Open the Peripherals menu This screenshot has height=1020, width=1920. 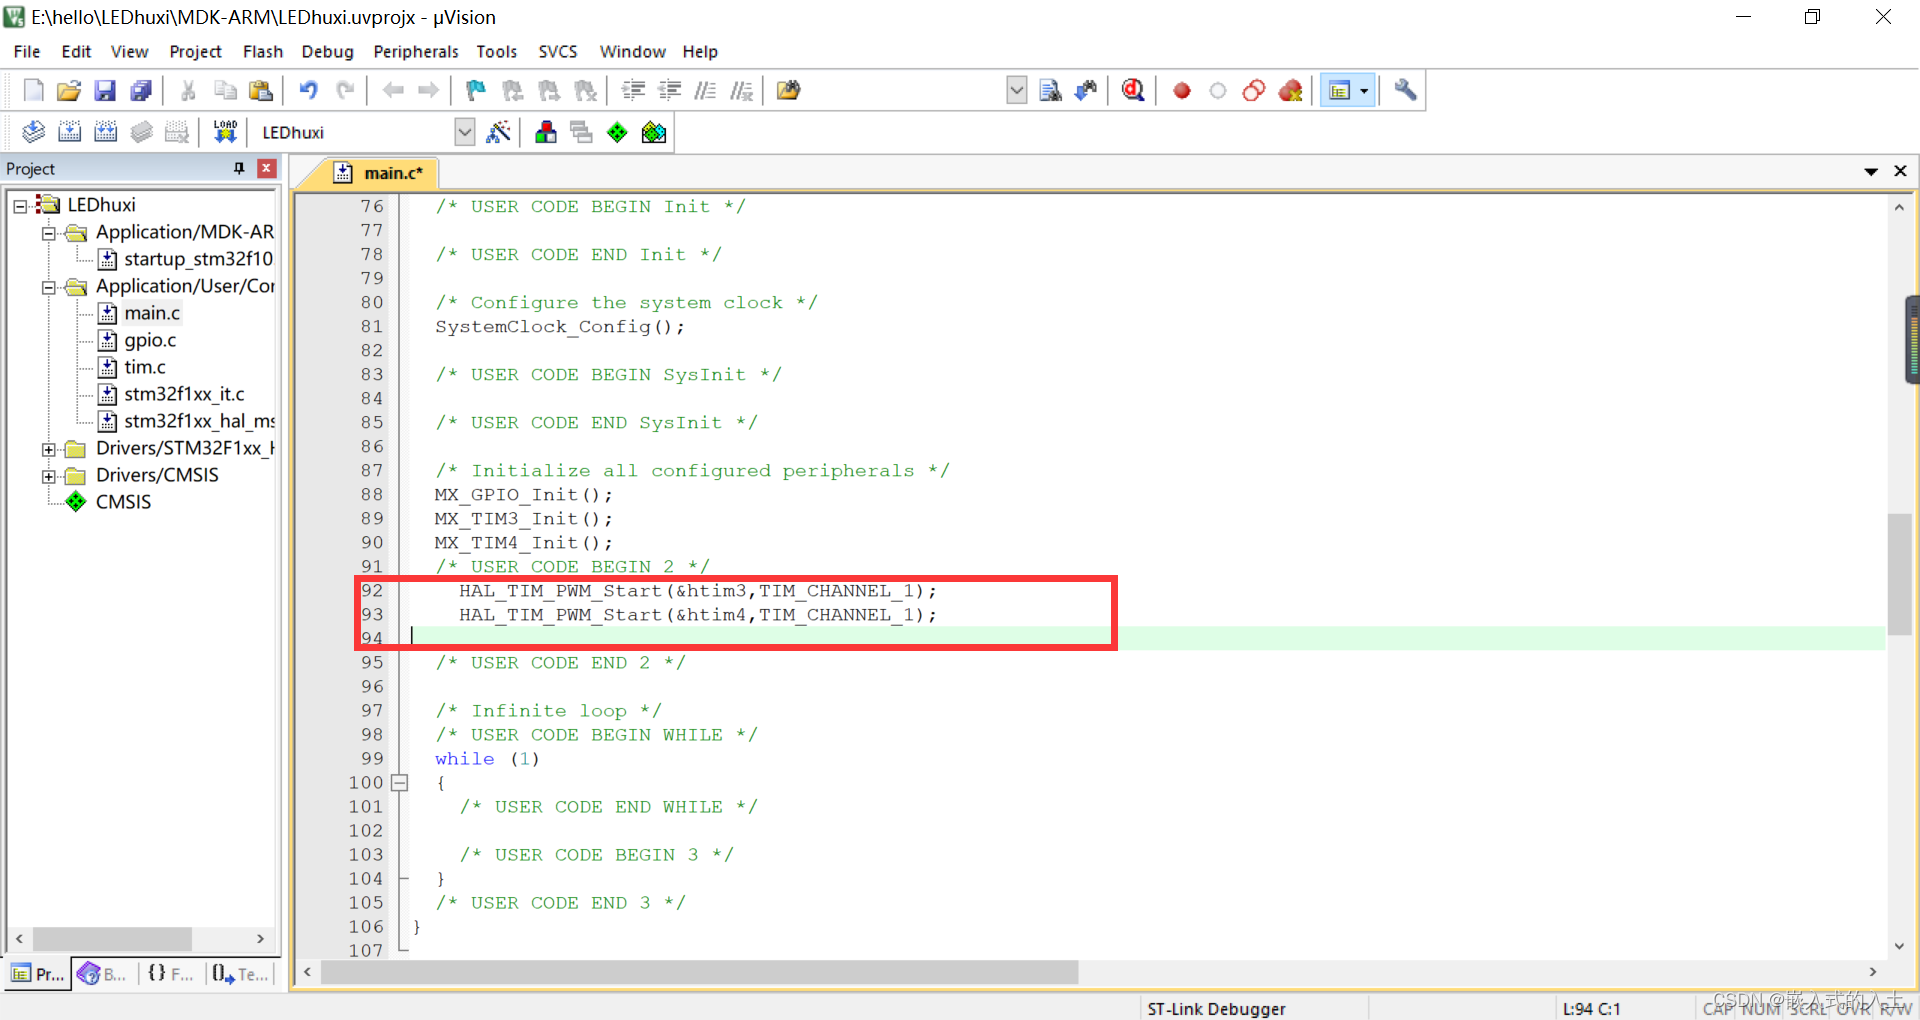point(415,51)
